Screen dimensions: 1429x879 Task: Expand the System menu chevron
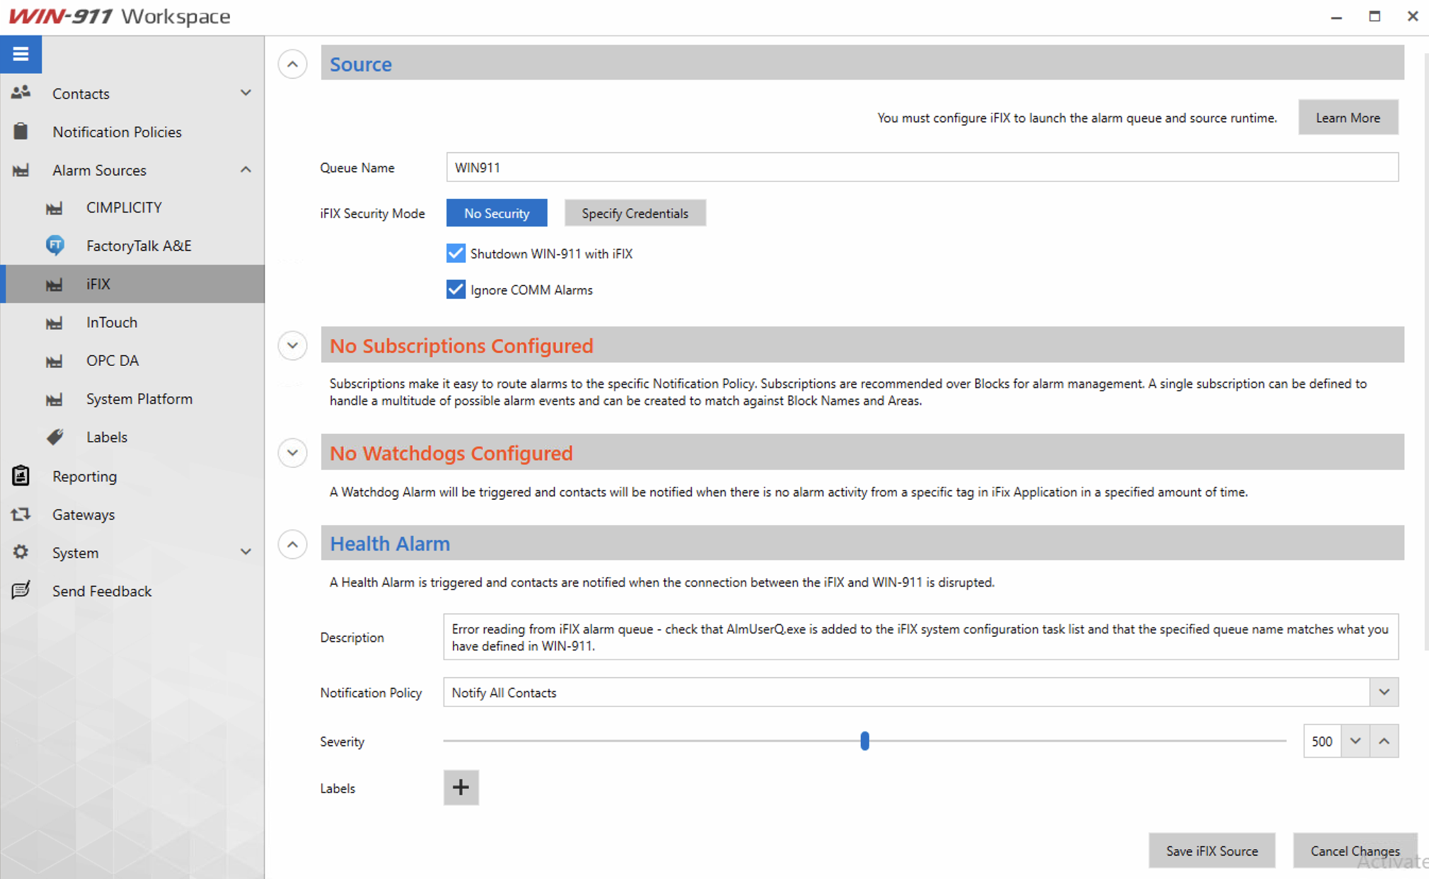(245, 552)
